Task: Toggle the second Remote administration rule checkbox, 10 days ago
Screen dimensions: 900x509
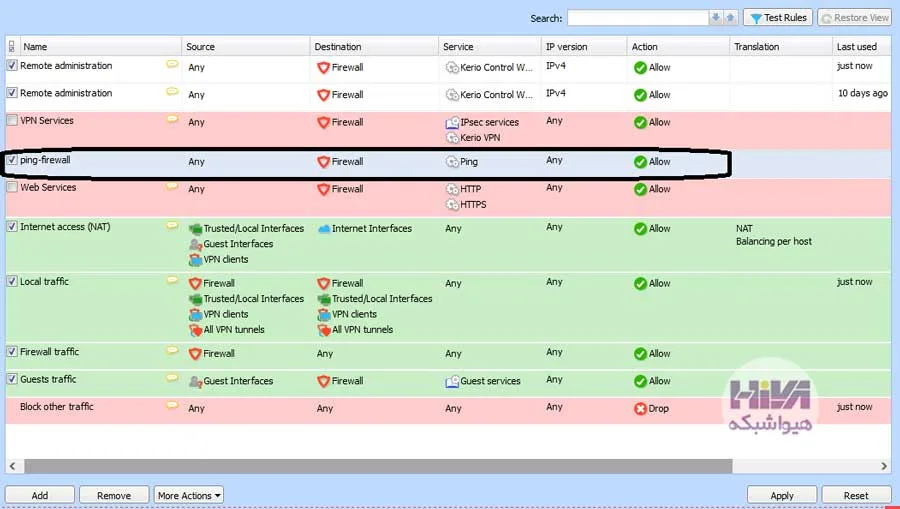Action: tap(12, 93)
